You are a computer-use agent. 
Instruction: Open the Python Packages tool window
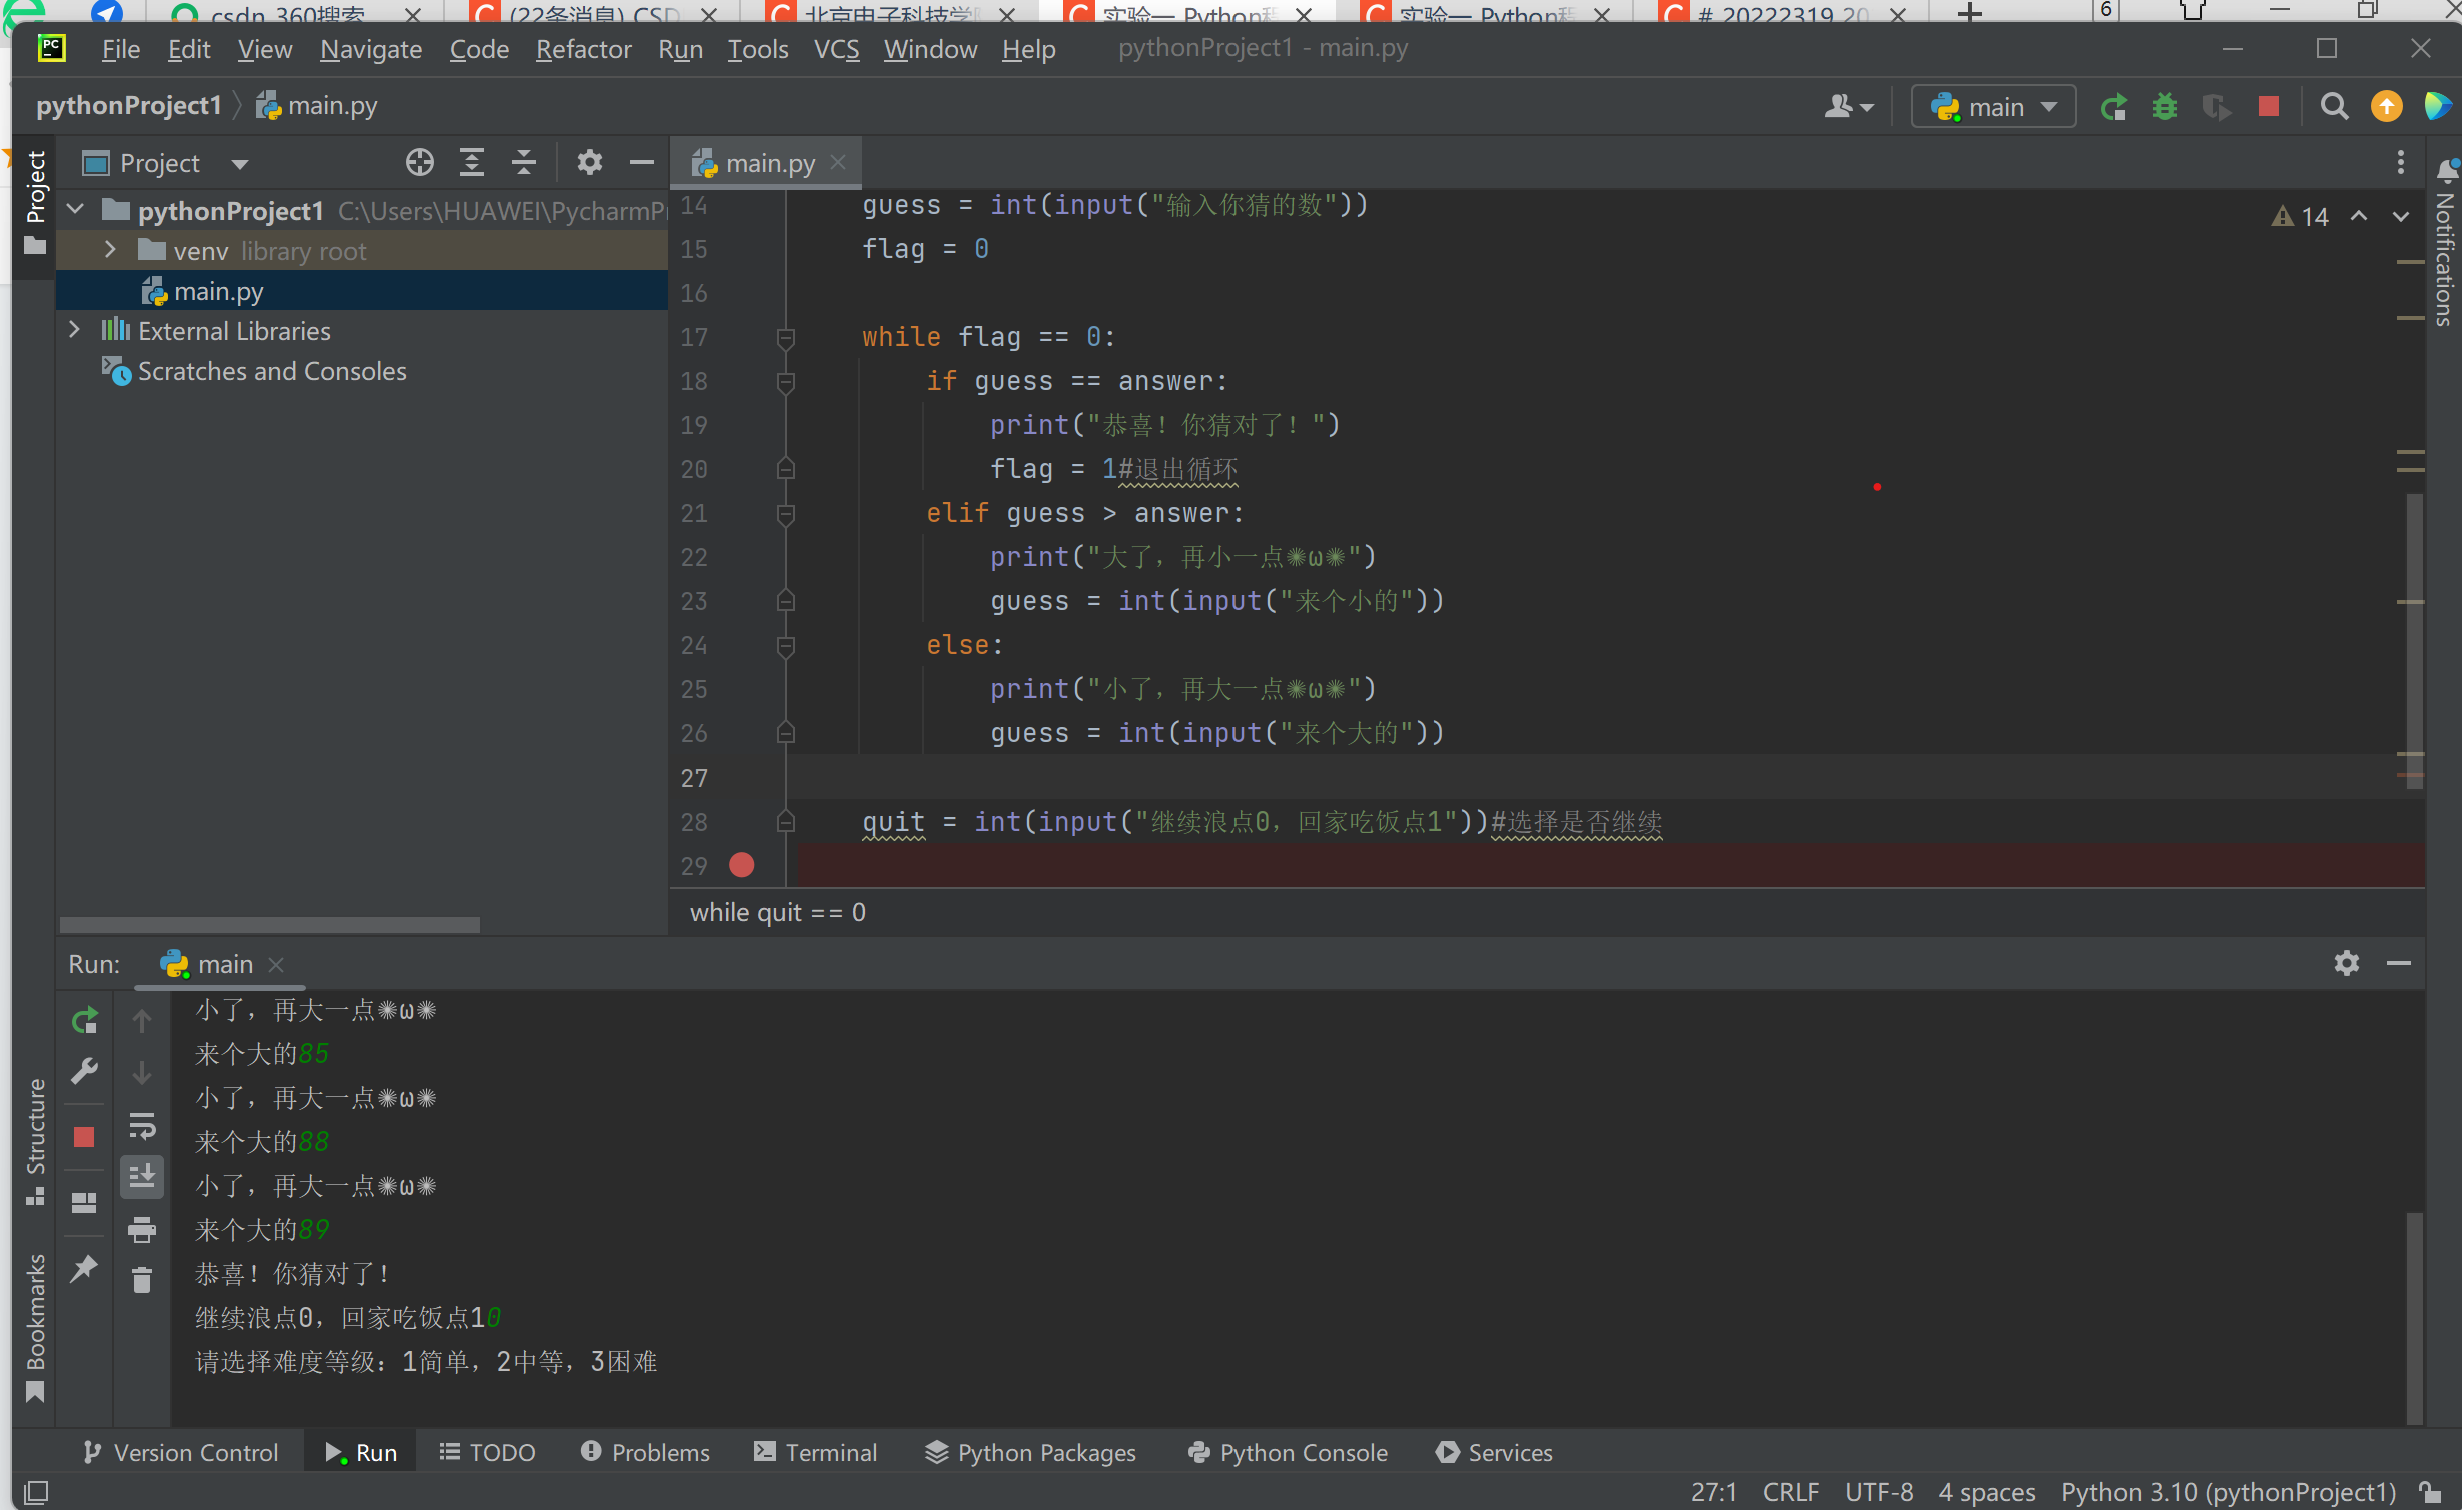1030,1452
